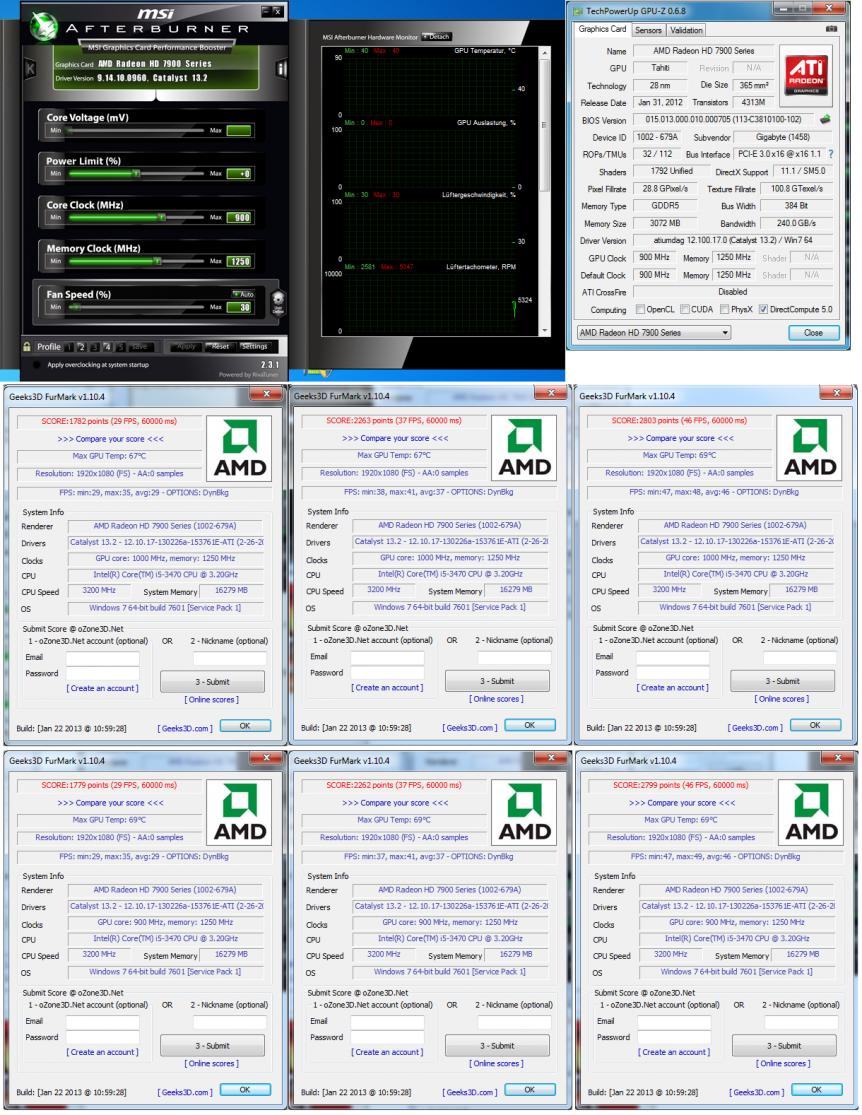Click the Core Voltage slider track
This screenshot has width=862, height=1115.
click(135, 131)
